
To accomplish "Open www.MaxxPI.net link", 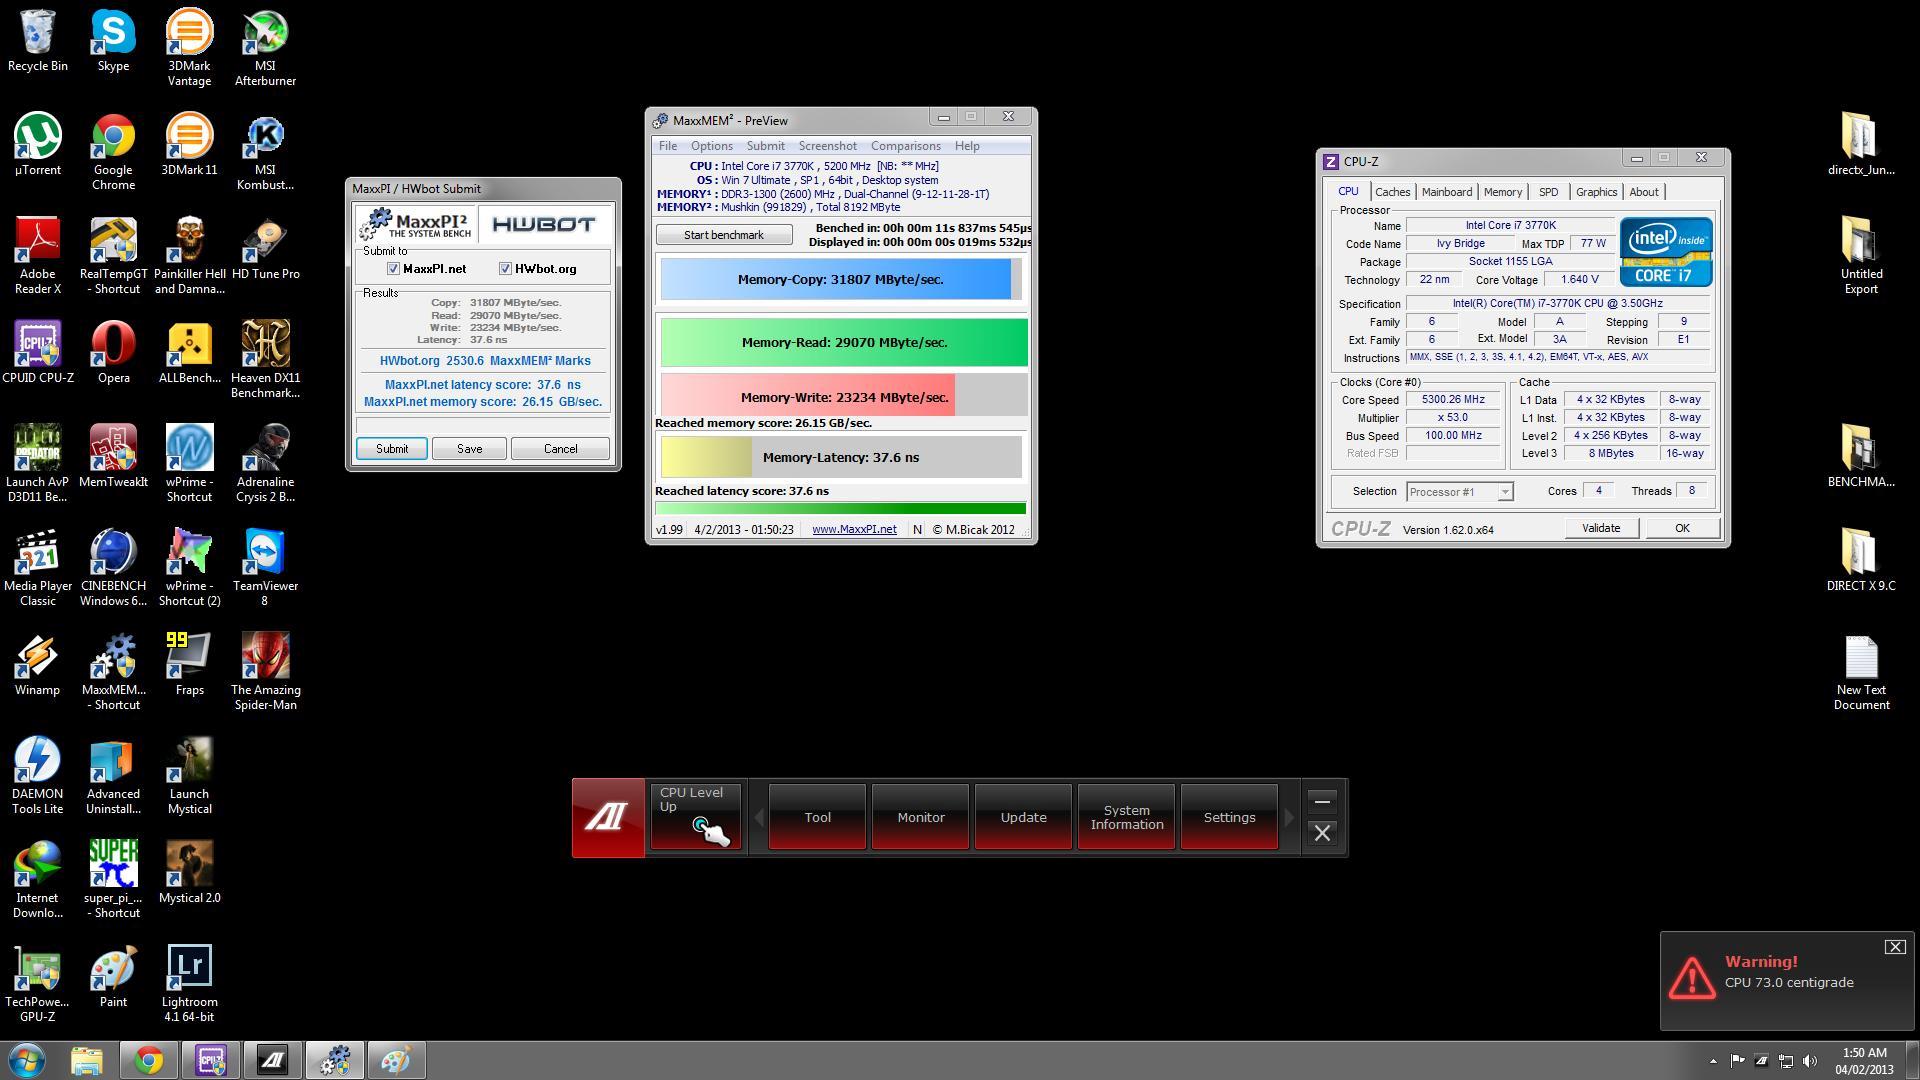I will click(x=854, y=530).
